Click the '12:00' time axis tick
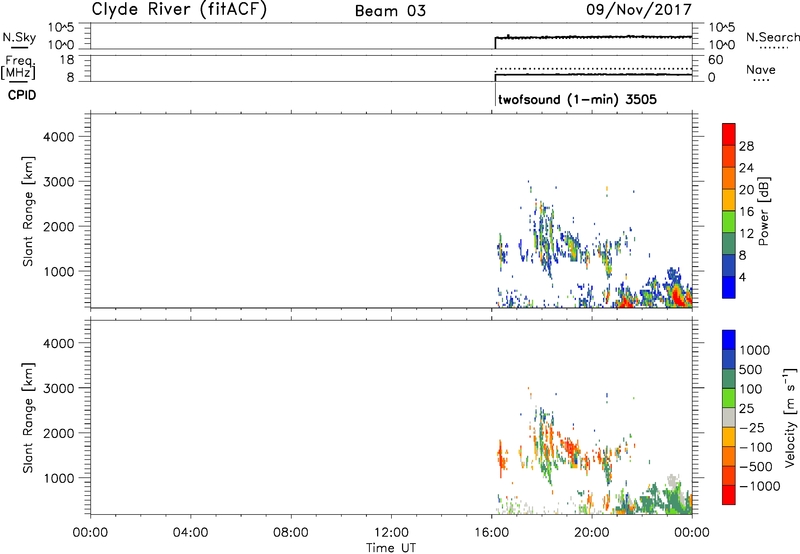This screenshot has height=554, width=800. point(391,533)
